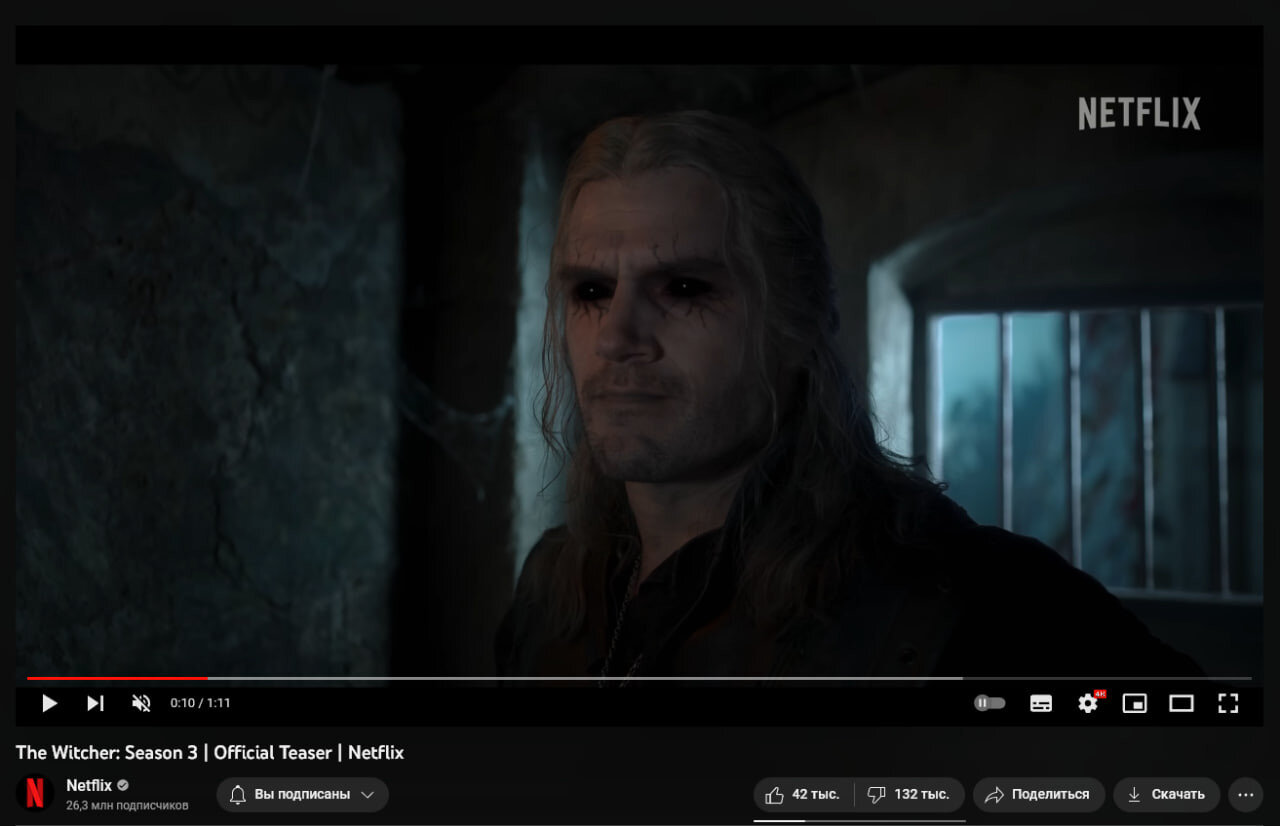This screenshot has height=826, width=1280.
Task: Open player settings gear
Action: click(x=1088, y=703)
